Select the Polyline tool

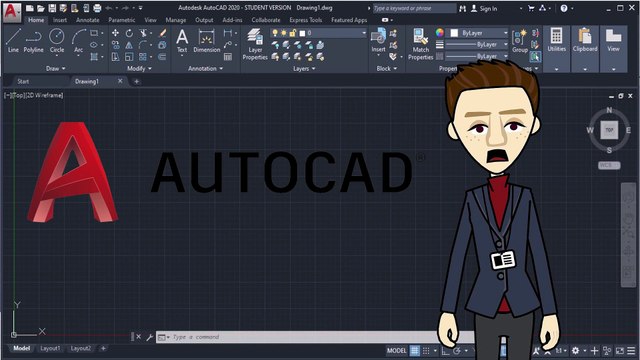[x=33, y=41]
